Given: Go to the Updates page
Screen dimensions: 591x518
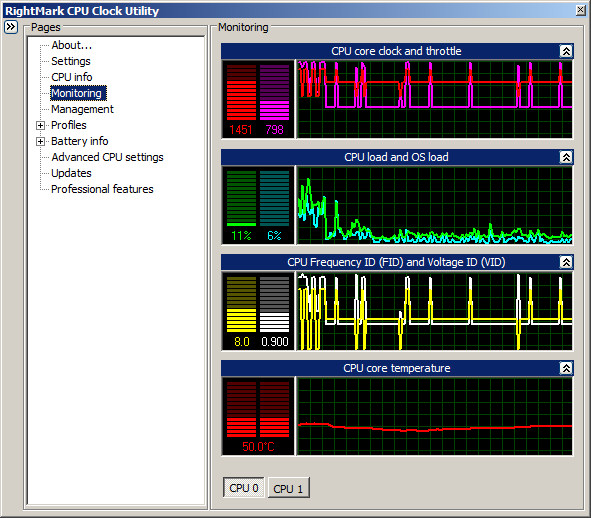Looking at the screenshot, I should point(71,173).
